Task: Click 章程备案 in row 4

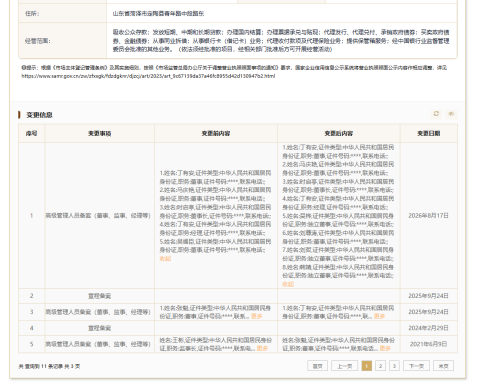Action: click(x=100, y=328)
